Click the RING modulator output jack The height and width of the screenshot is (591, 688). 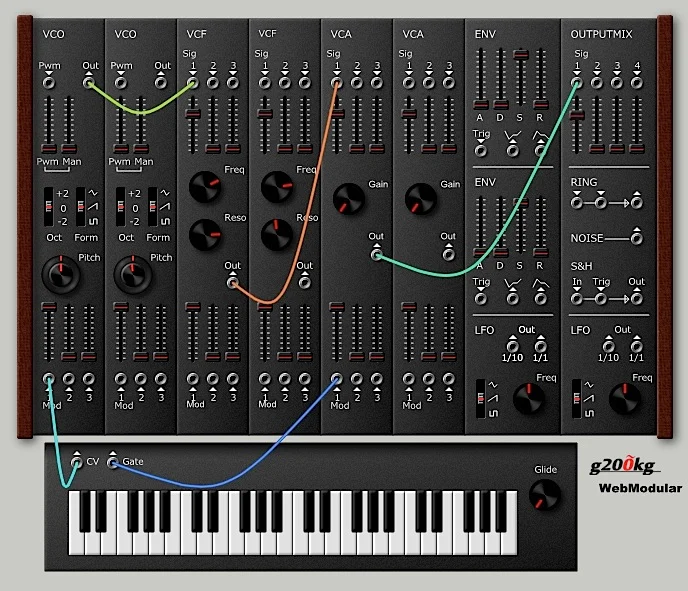[637, 203]
